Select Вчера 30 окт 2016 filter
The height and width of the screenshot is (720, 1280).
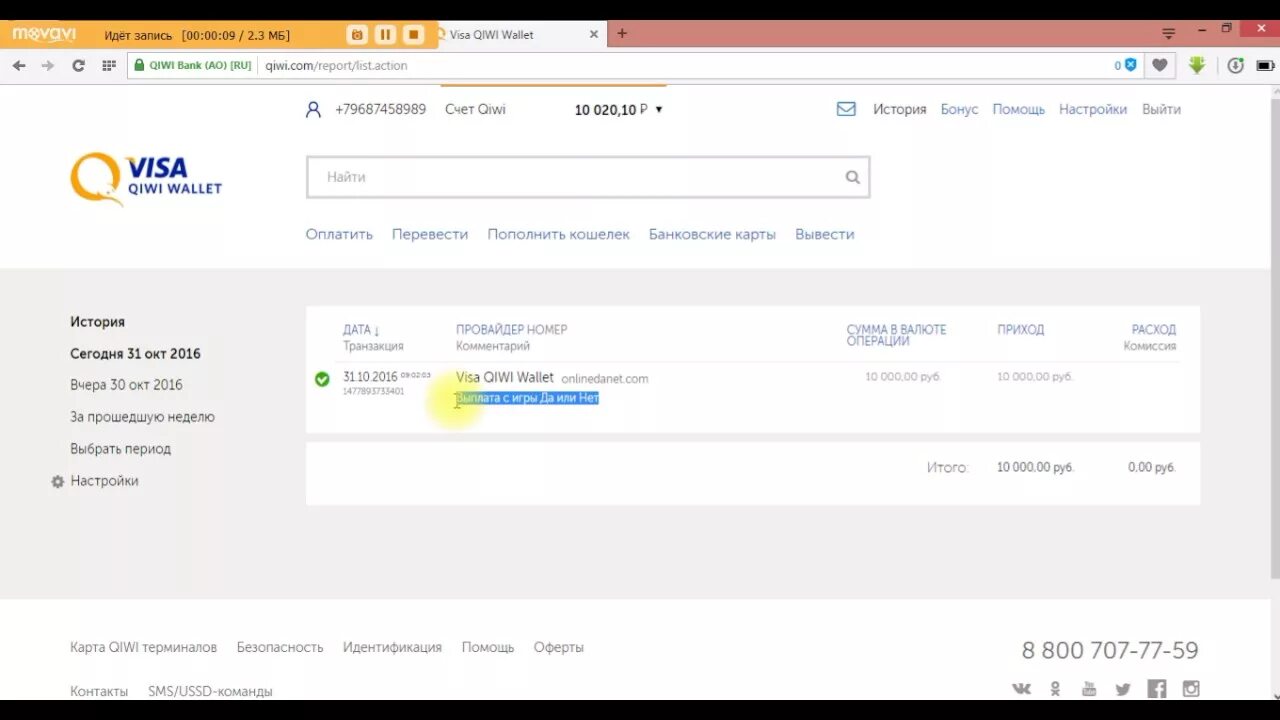click(x=126, y=385)
